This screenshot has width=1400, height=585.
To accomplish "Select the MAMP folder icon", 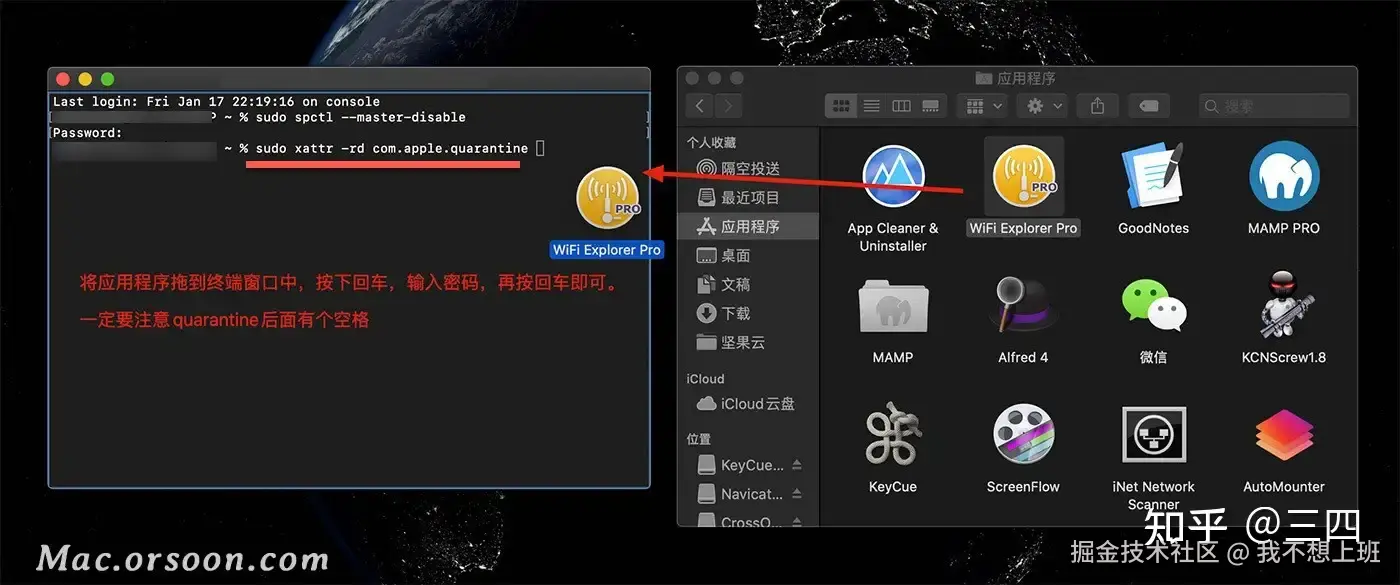I will (893, 305).
